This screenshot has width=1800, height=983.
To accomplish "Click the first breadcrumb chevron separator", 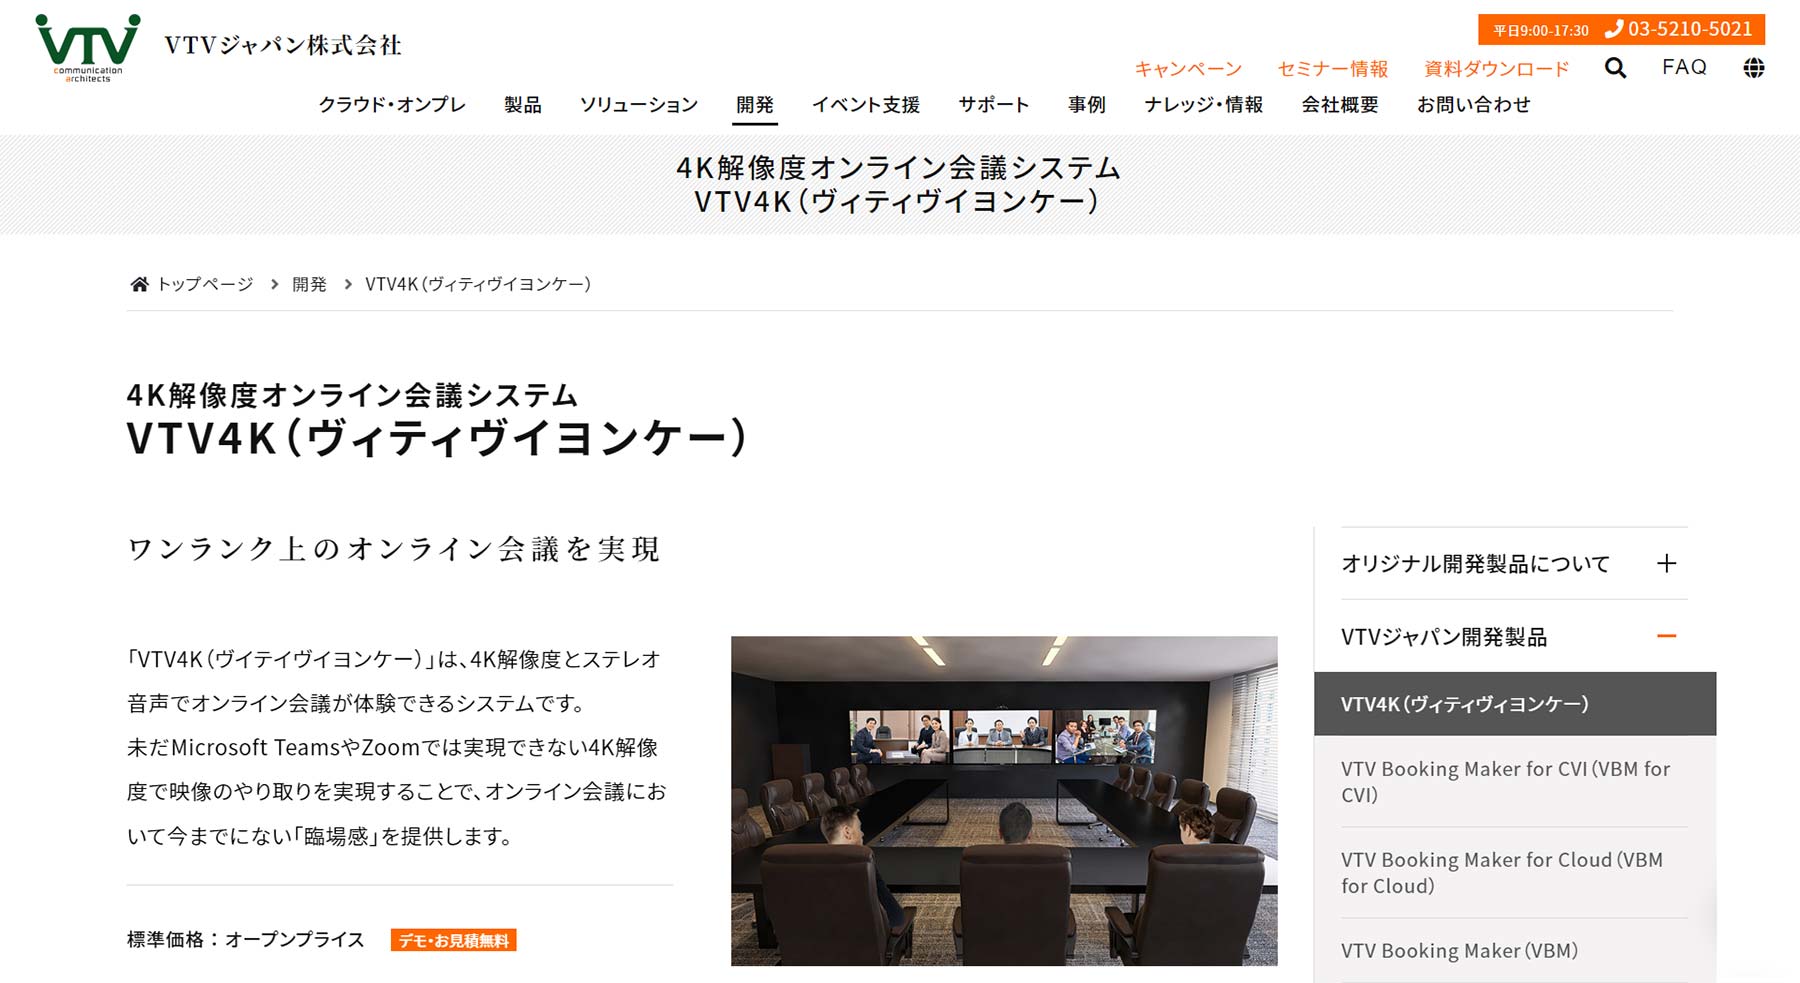I will (x=274, y=284).
